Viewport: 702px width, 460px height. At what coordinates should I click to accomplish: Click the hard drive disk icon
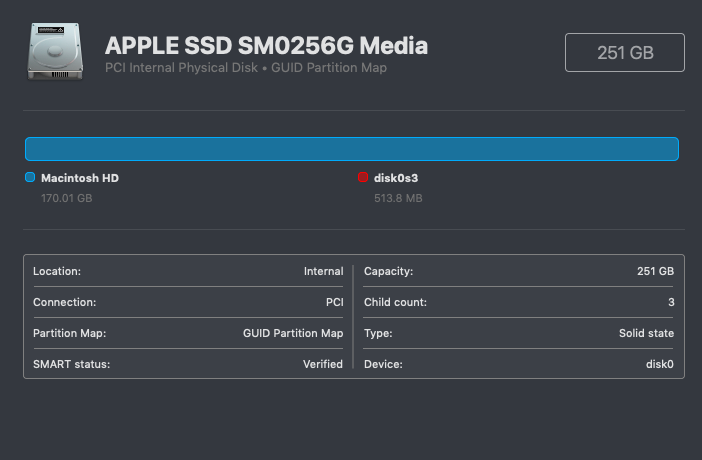tap(56, 52)
